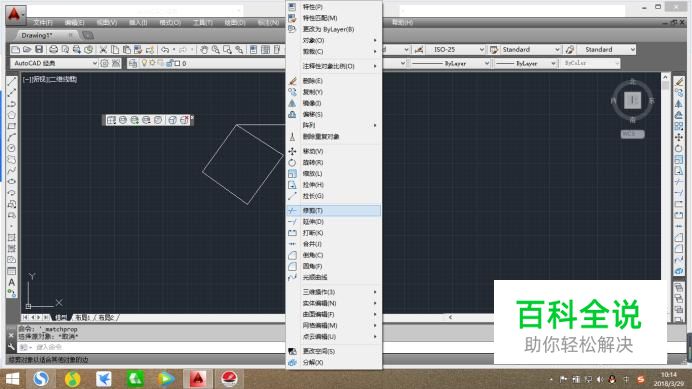Screen dimensions: 692x389
Task: Click layer 0 color swatch square
Action: click(177, 64)
